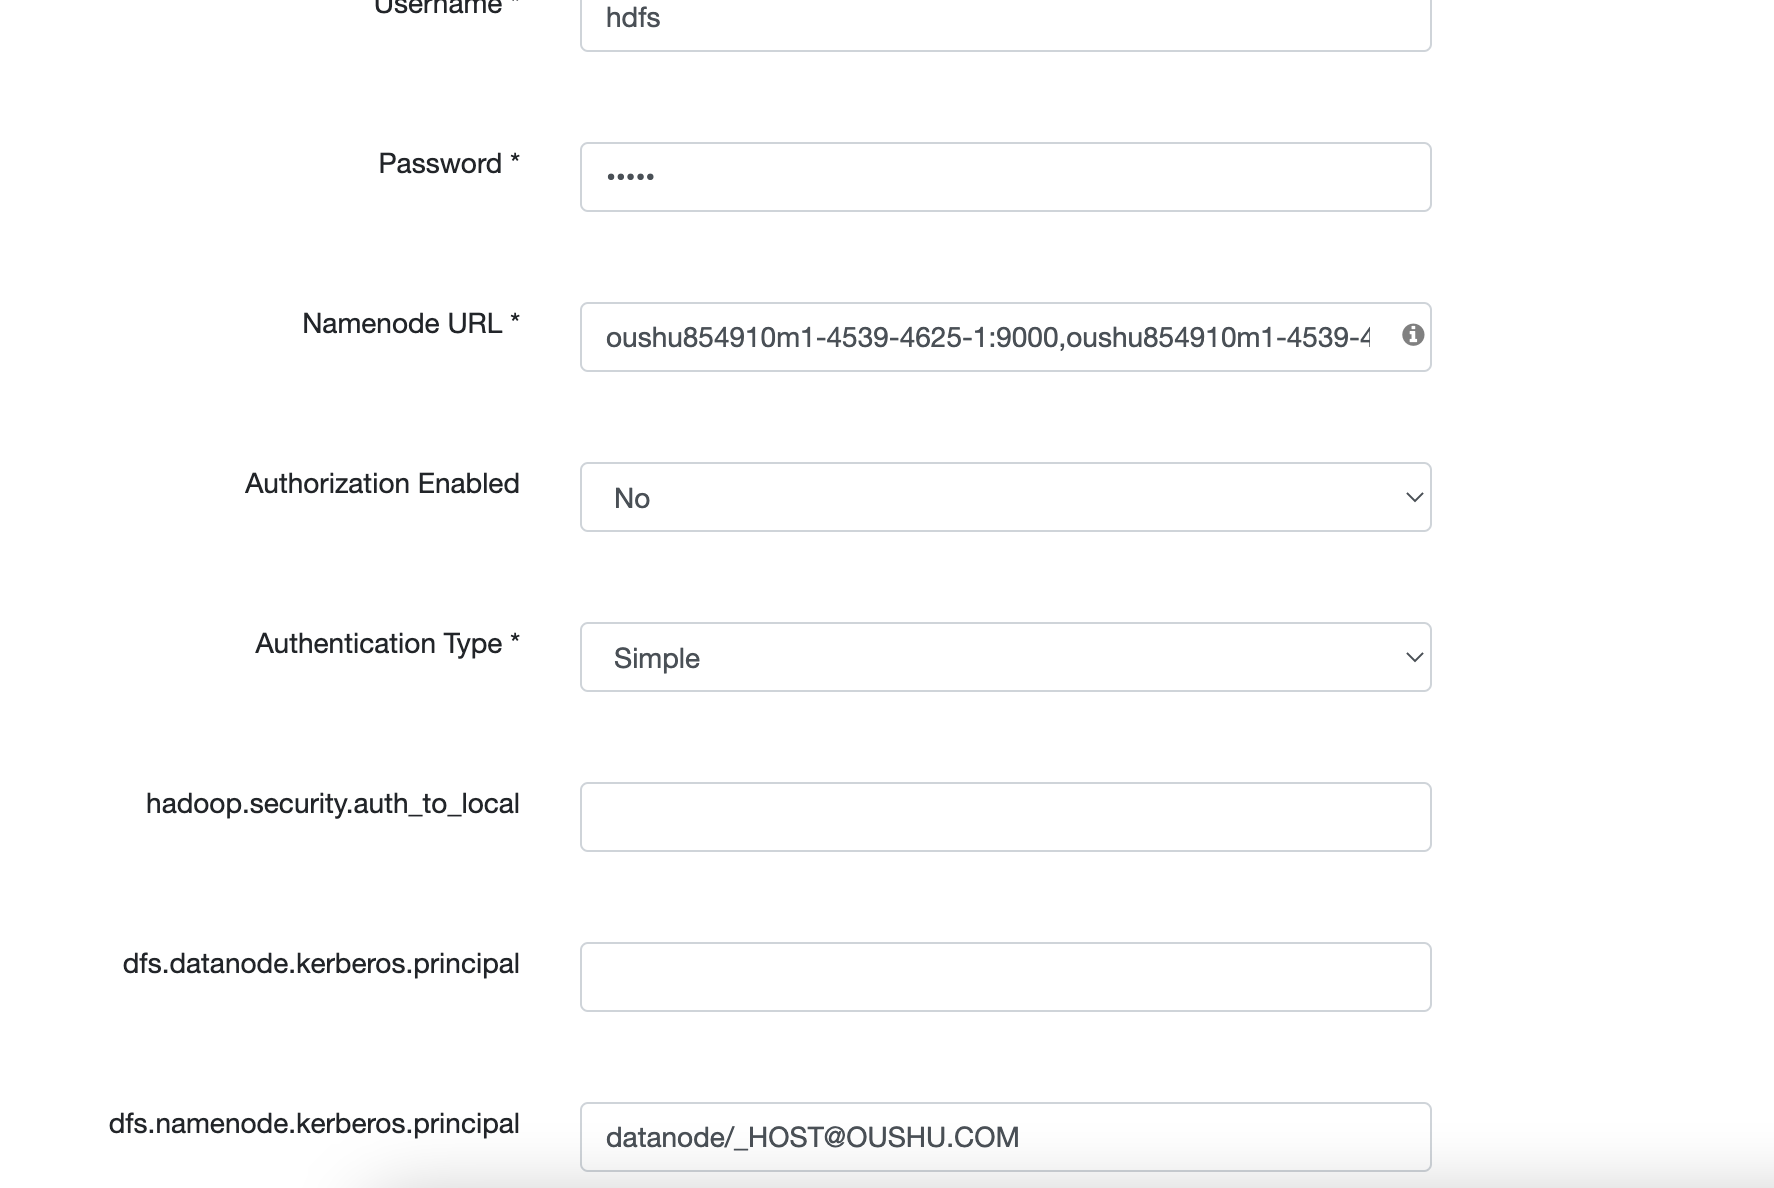Click the Username label
The width and height of the screenshot is (1774, 1188).
click(x=446, y=8)
